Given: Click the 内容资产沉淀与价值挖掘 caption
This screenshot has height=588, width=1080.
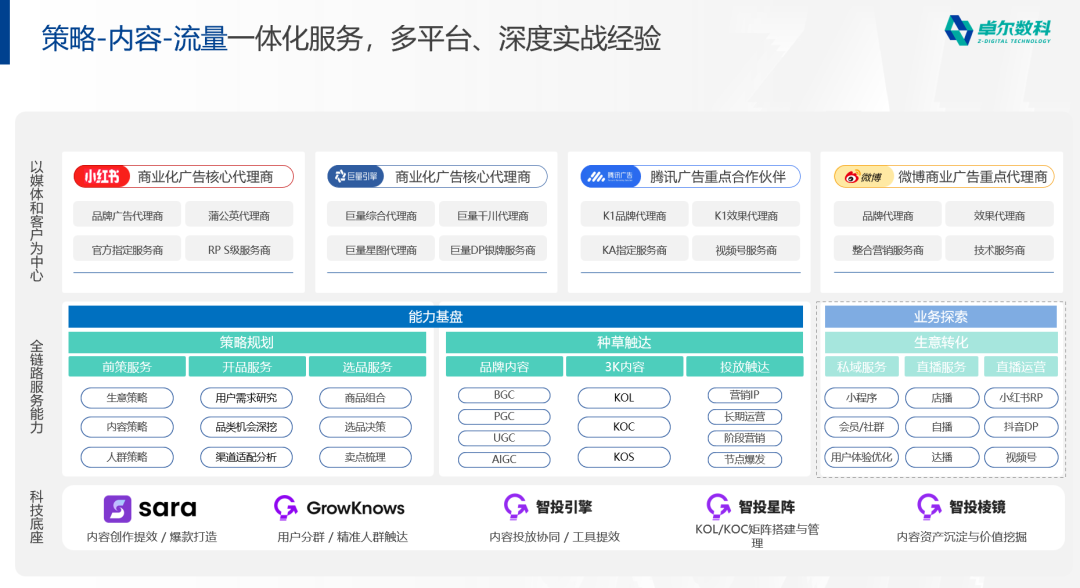Looking at the screenshot, I should coord(962,537).
